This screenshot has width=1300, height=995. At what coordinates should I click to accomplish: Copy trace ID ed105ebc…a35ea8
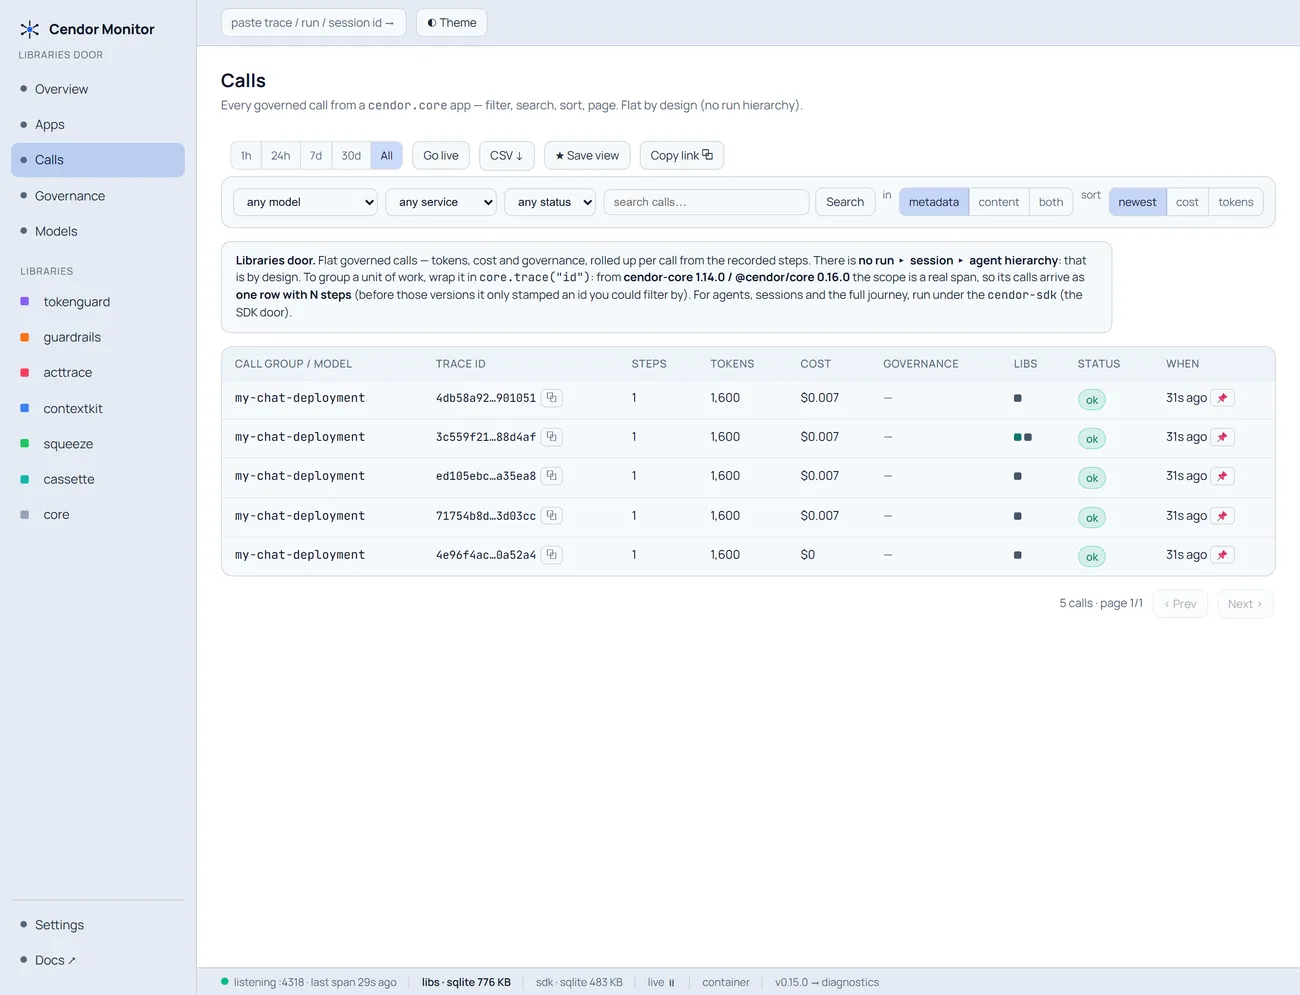coord(551,476)
